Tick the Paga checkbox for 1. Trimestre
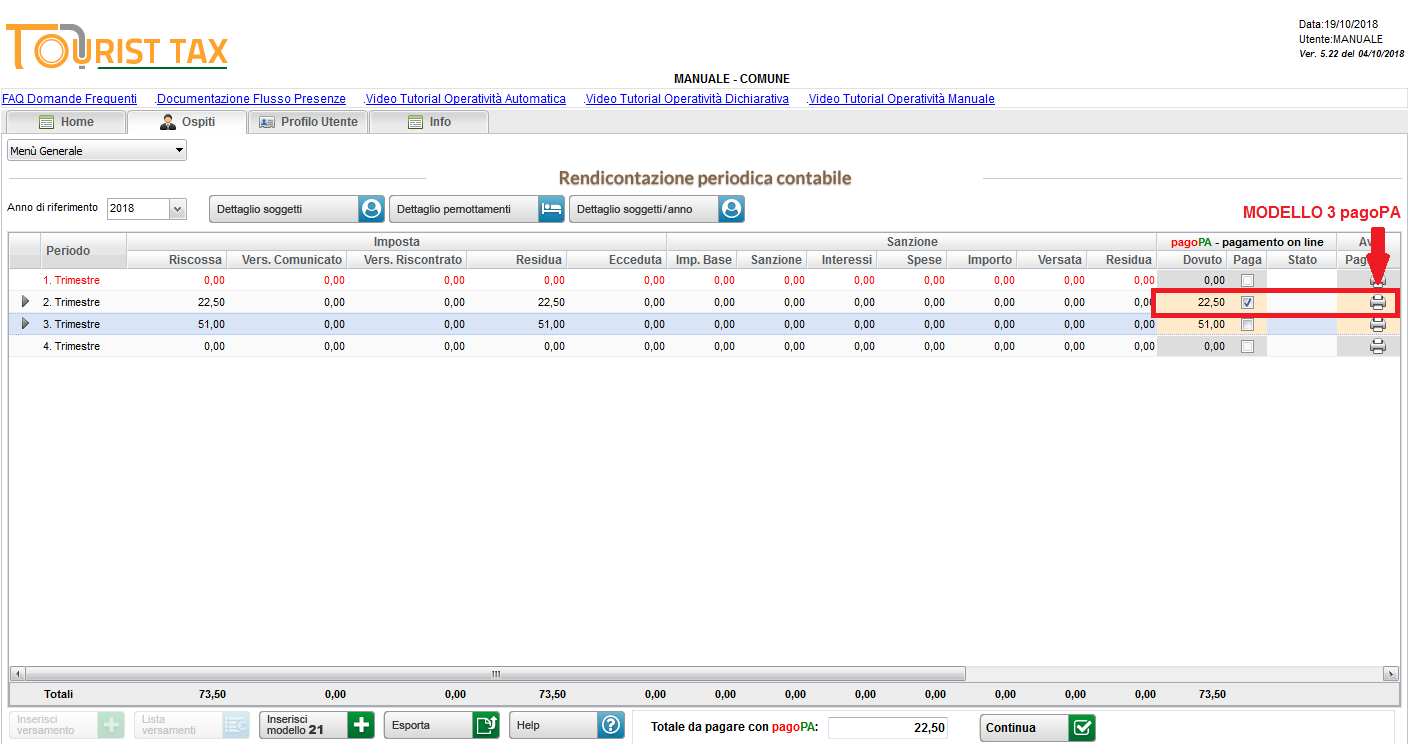 (x=1247, y=281)
